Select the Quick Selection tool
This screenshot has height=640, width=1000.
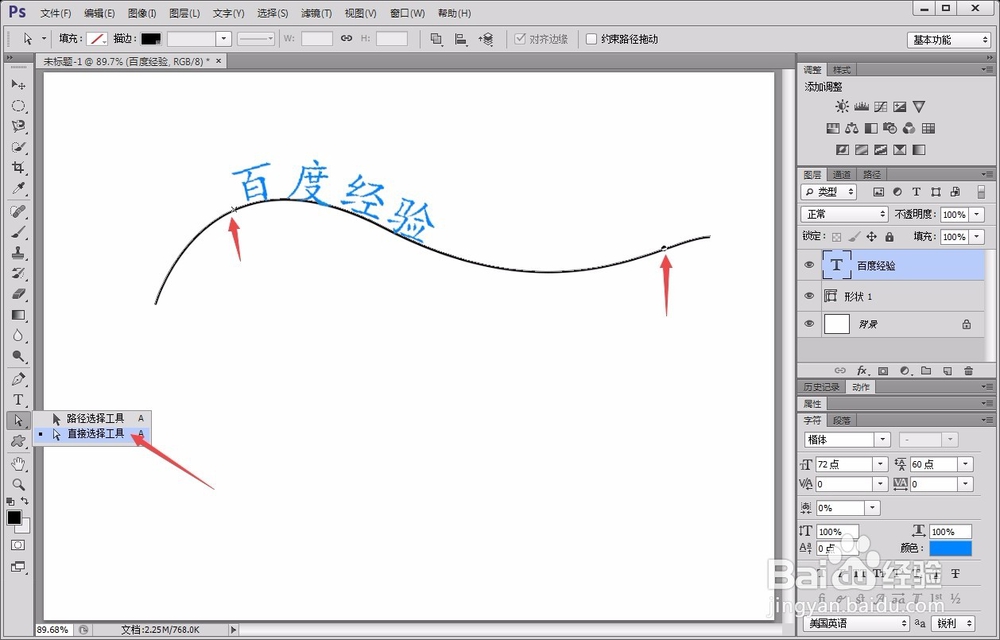click(x=18, y=147)
